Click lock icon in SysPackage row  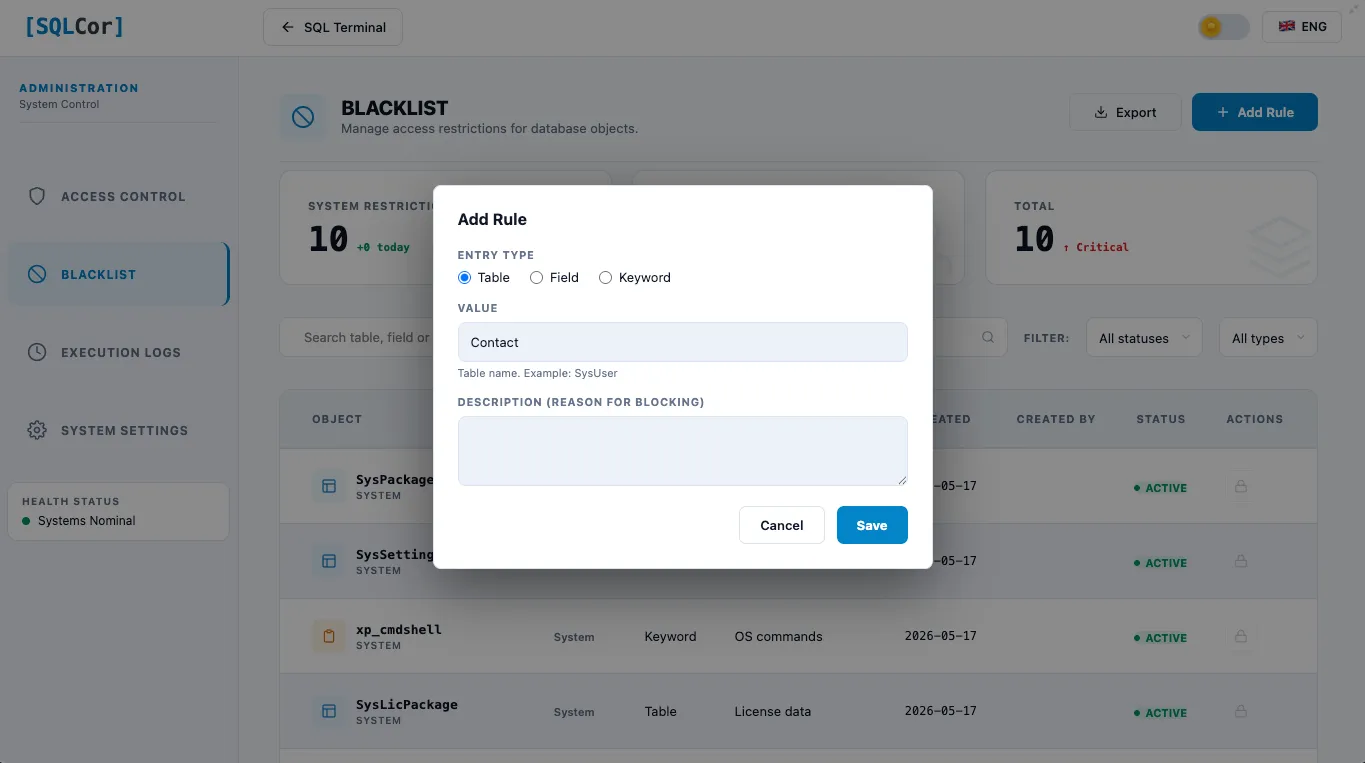[x=1241, y=487]
